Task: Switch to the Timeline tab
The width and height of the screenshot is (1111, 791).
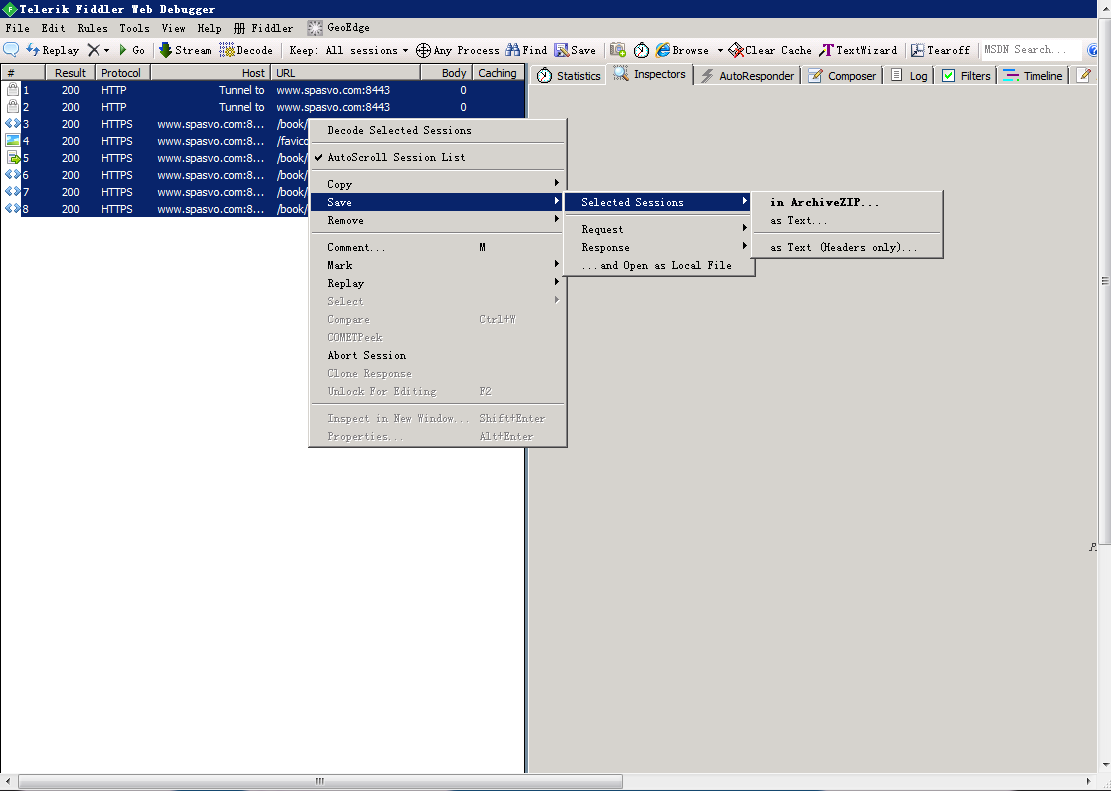Action: [1033, 76]
